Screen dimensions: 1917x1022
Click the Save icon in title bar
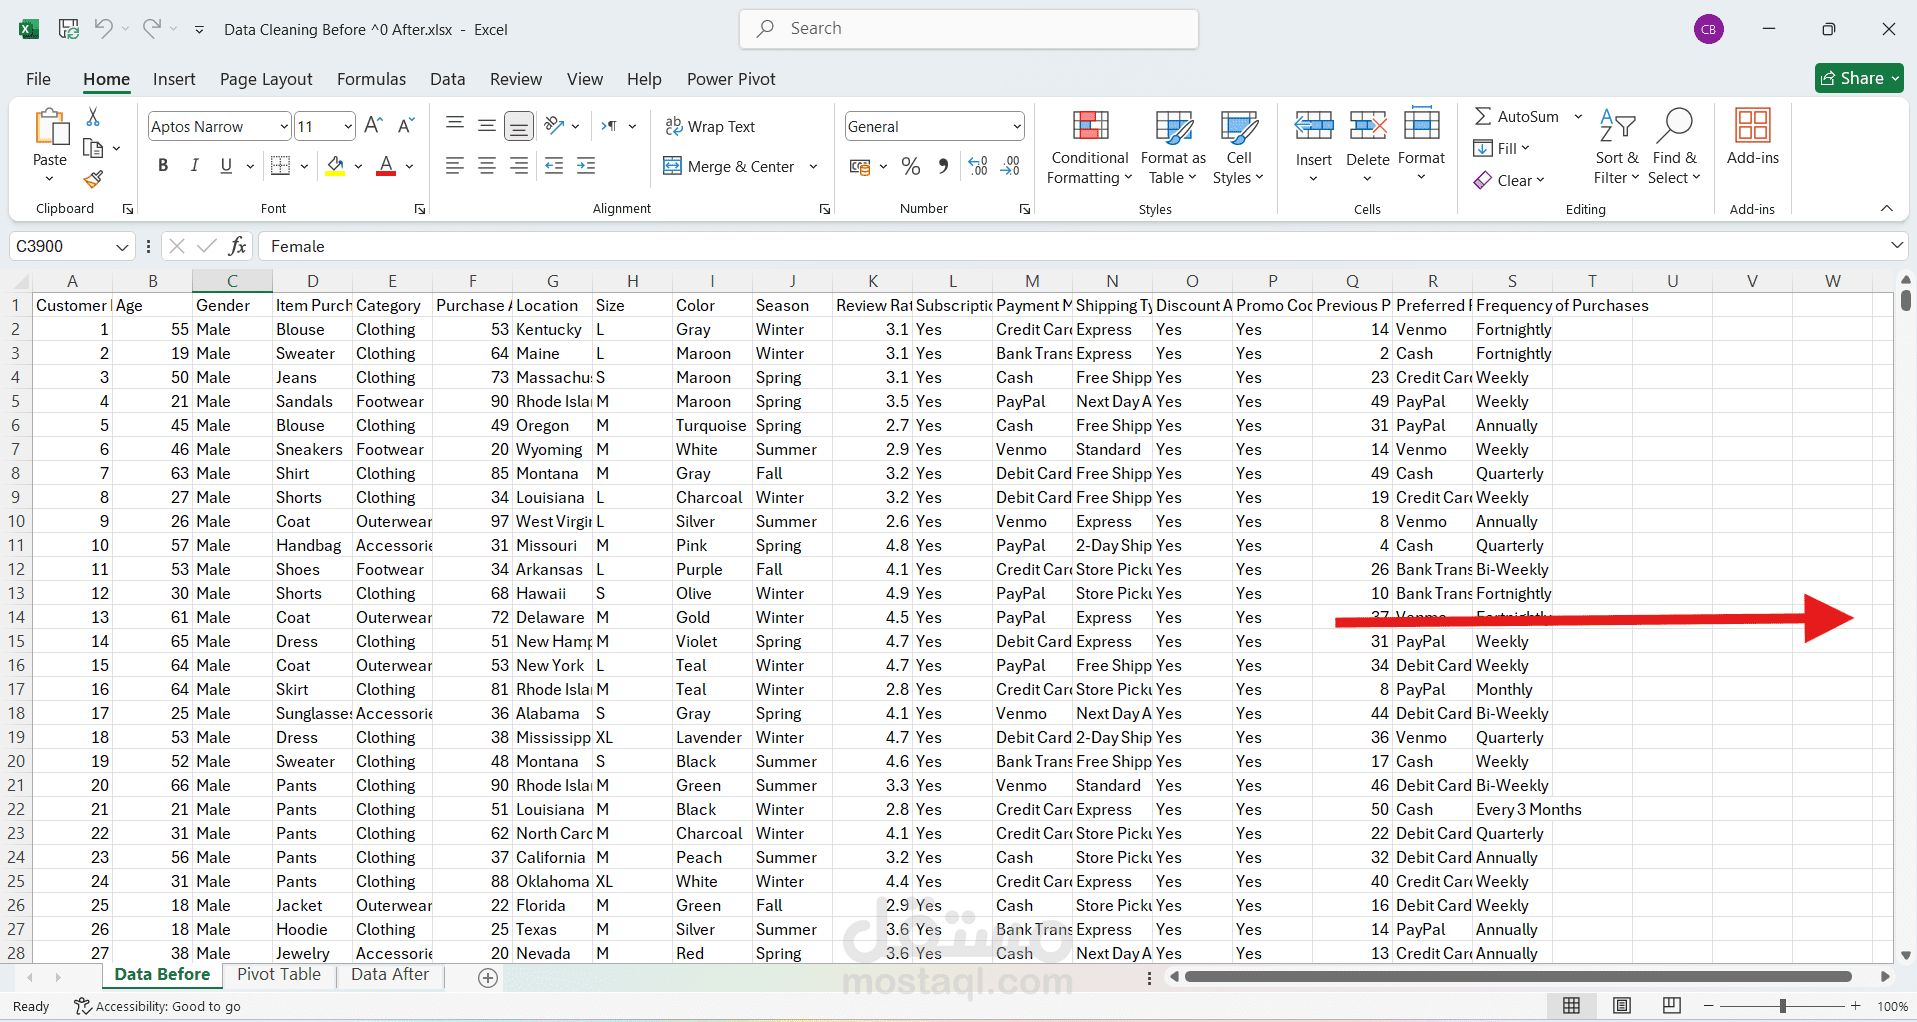(x=69, y=29)
